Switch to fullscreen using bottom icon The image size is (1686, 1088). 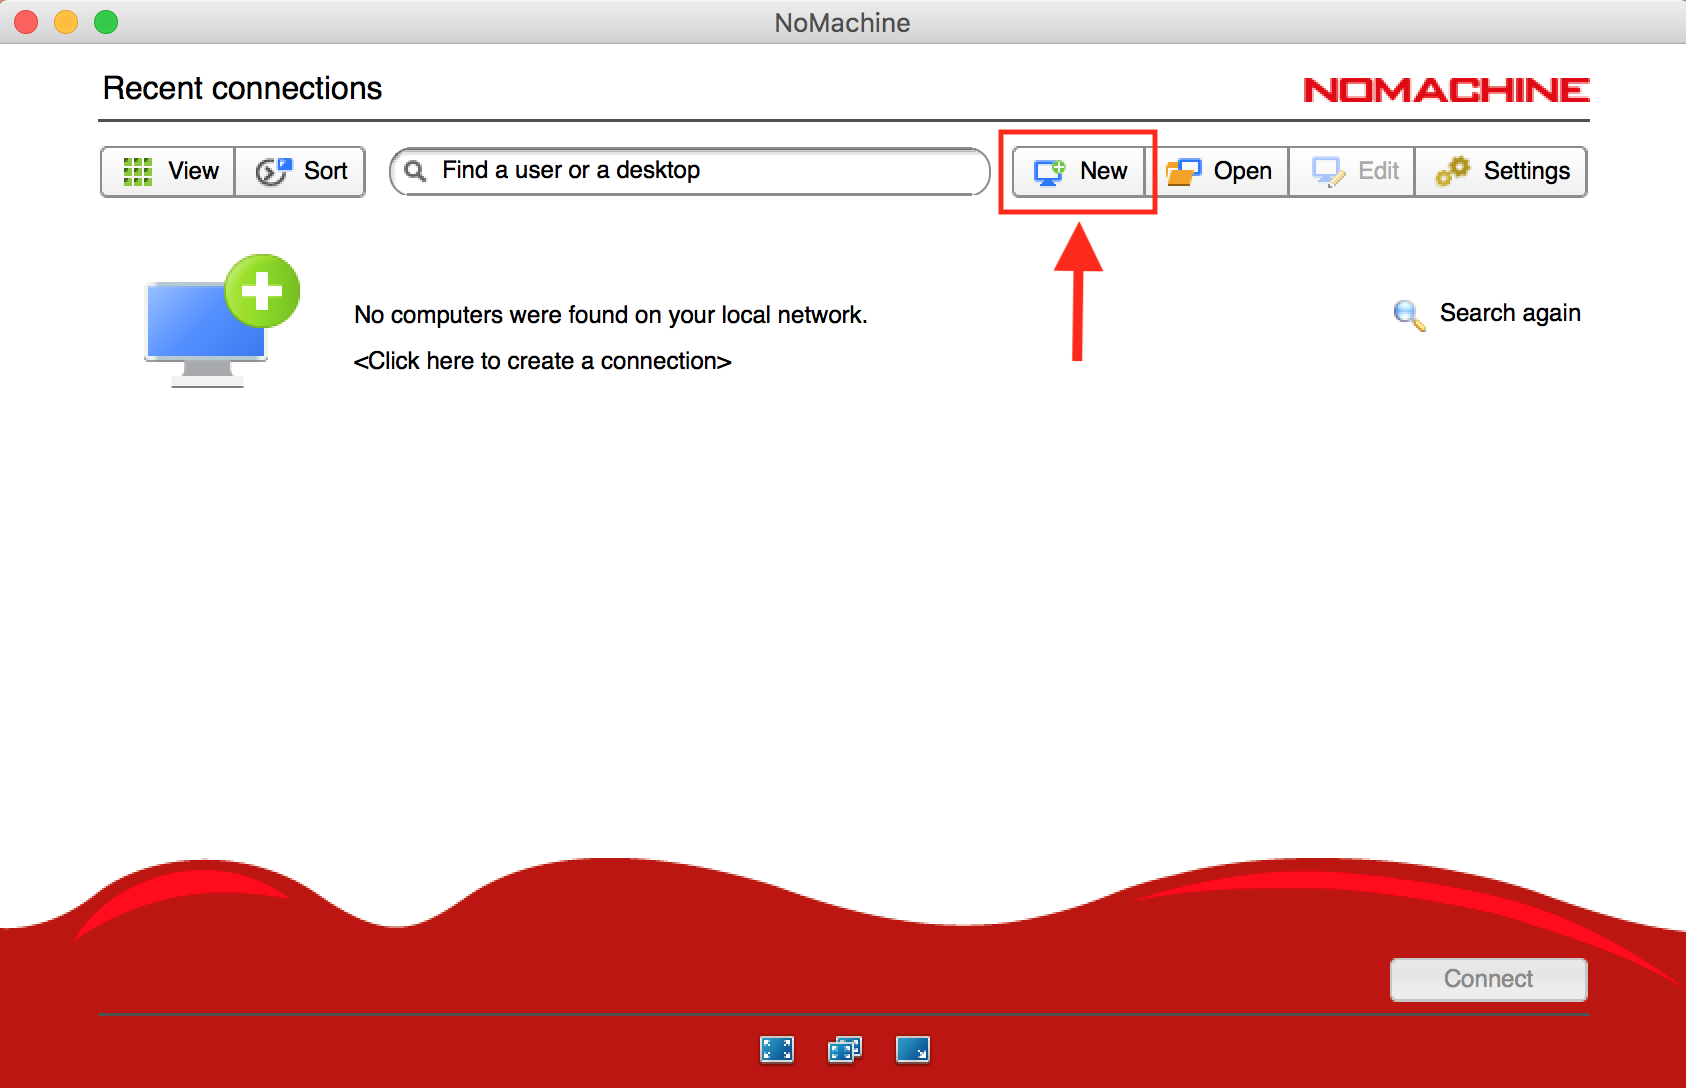[777, 1049]
